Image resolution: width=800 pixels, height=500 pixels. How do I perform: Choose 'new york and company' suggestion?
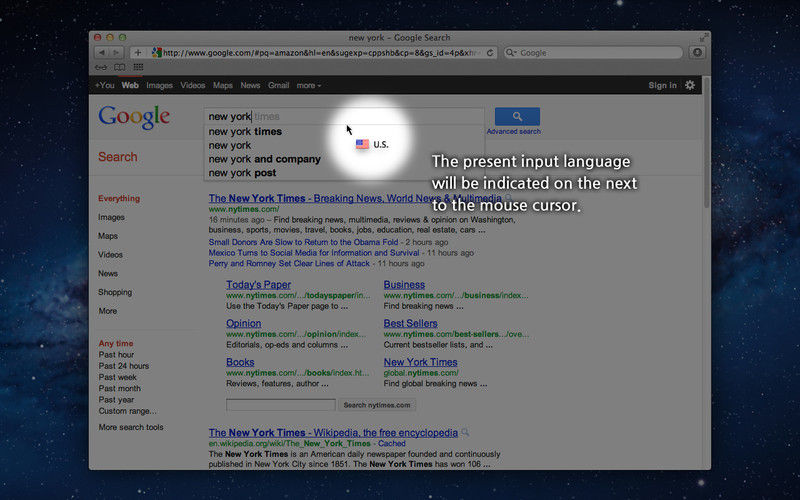(264, 159)
